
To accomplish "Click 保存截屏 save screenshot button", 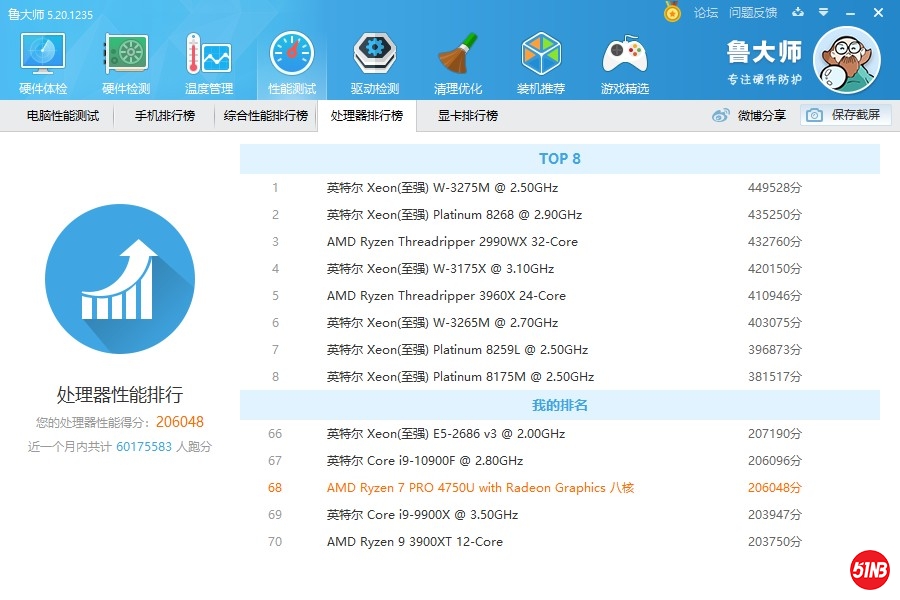I will (x=845, y=115).
